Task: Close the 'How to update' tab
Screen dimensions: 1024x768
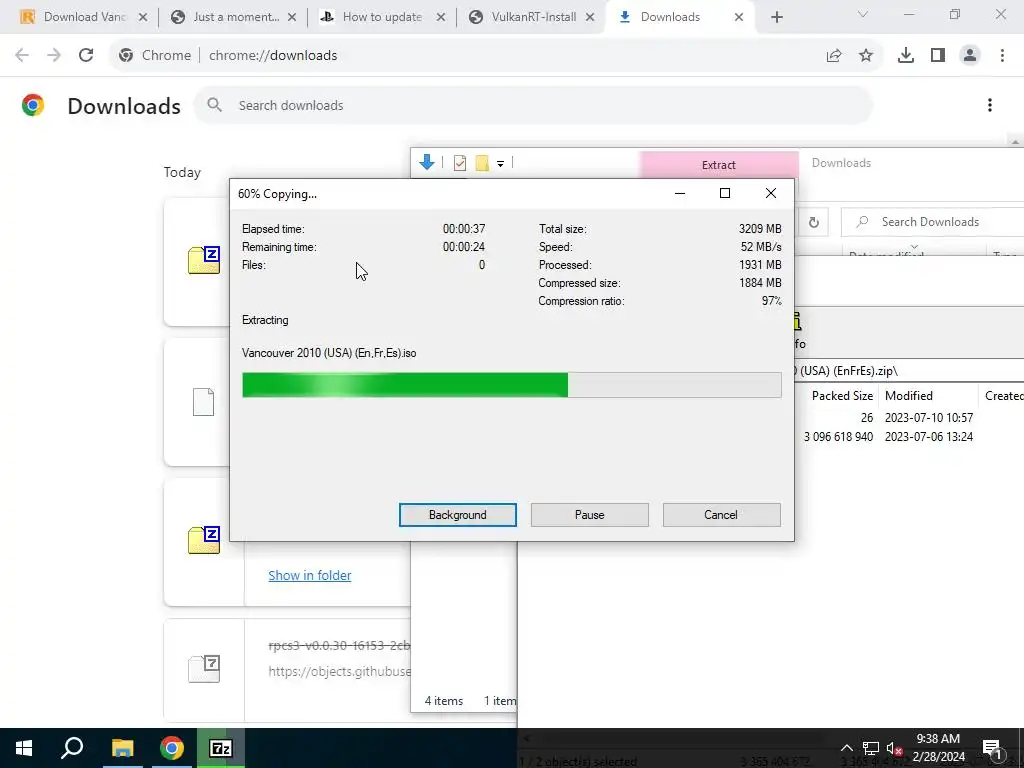Action: click(x=441, y=17)
